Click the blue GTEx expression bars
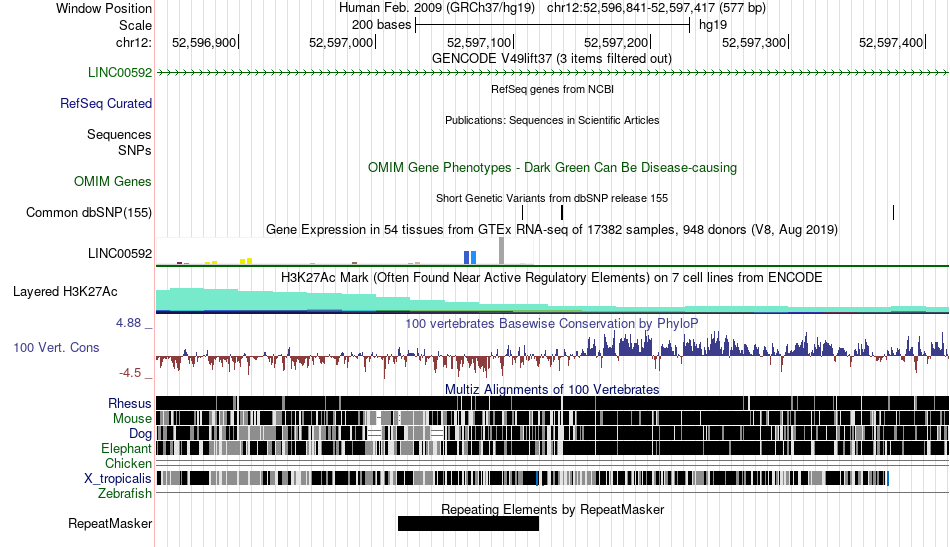950x547 pixels. click(470, 257)
